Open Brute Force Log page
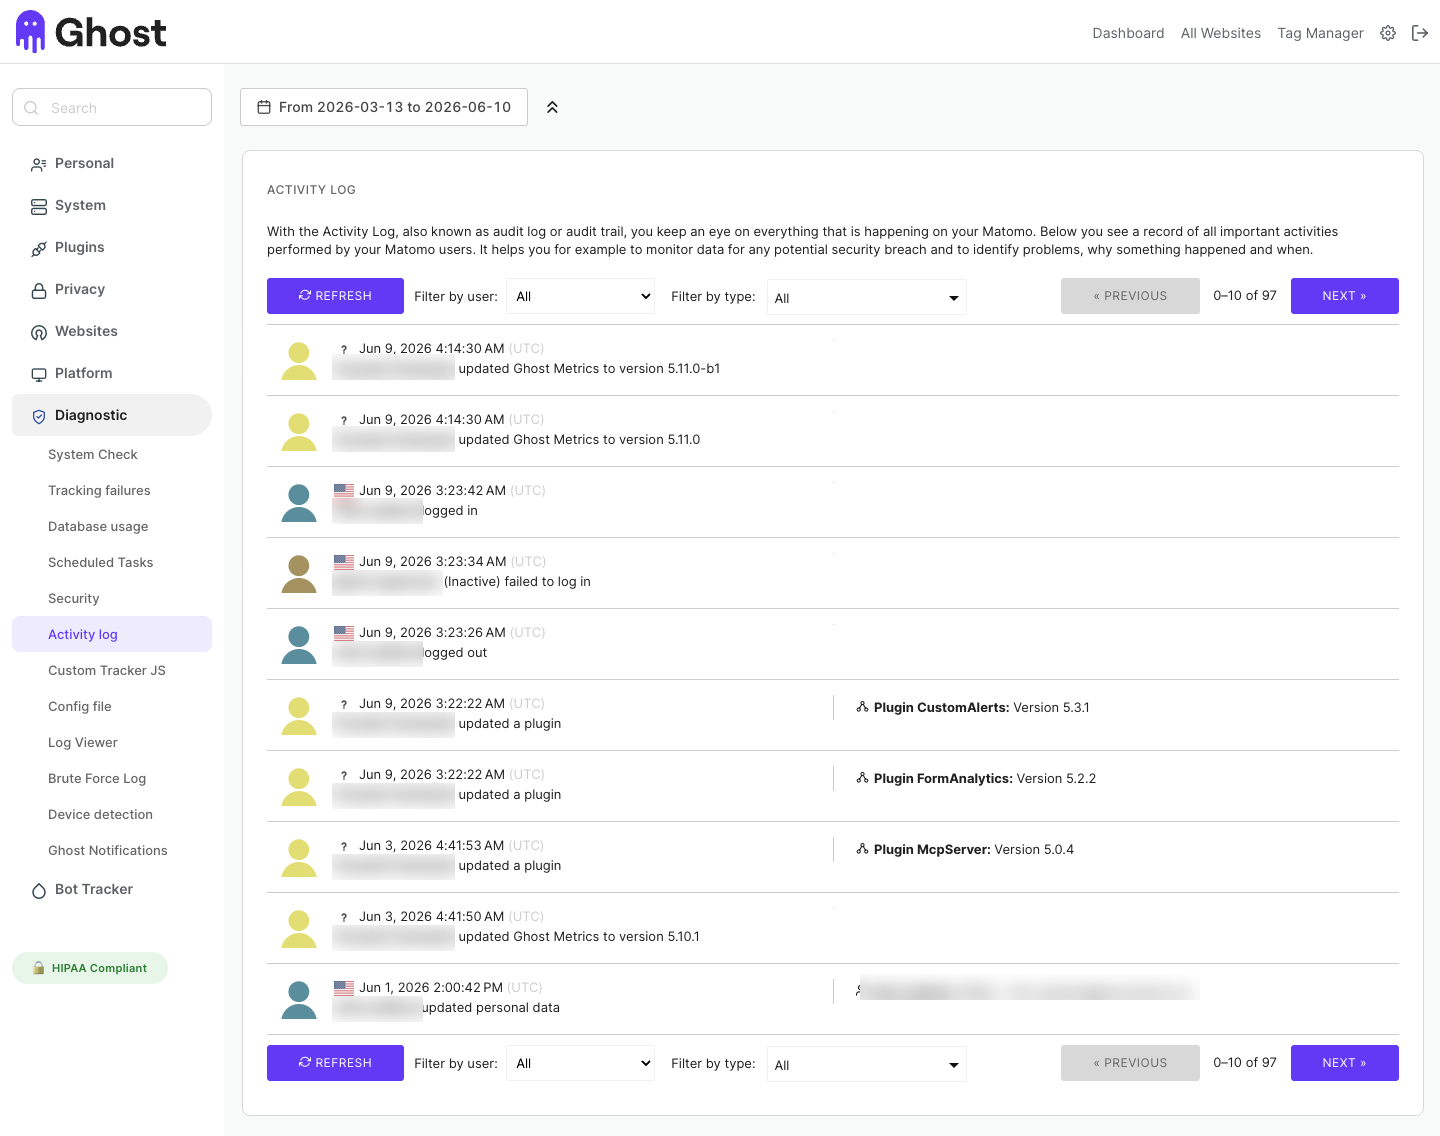This screenshot has width=1440, height=1136. coord(96,778)
